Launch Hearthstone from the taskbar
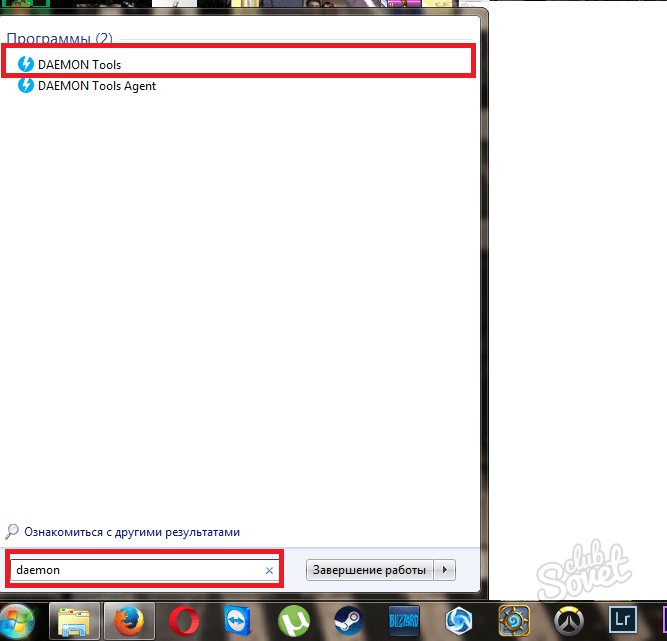Screen dimensions: 667x641 (513, 622)
